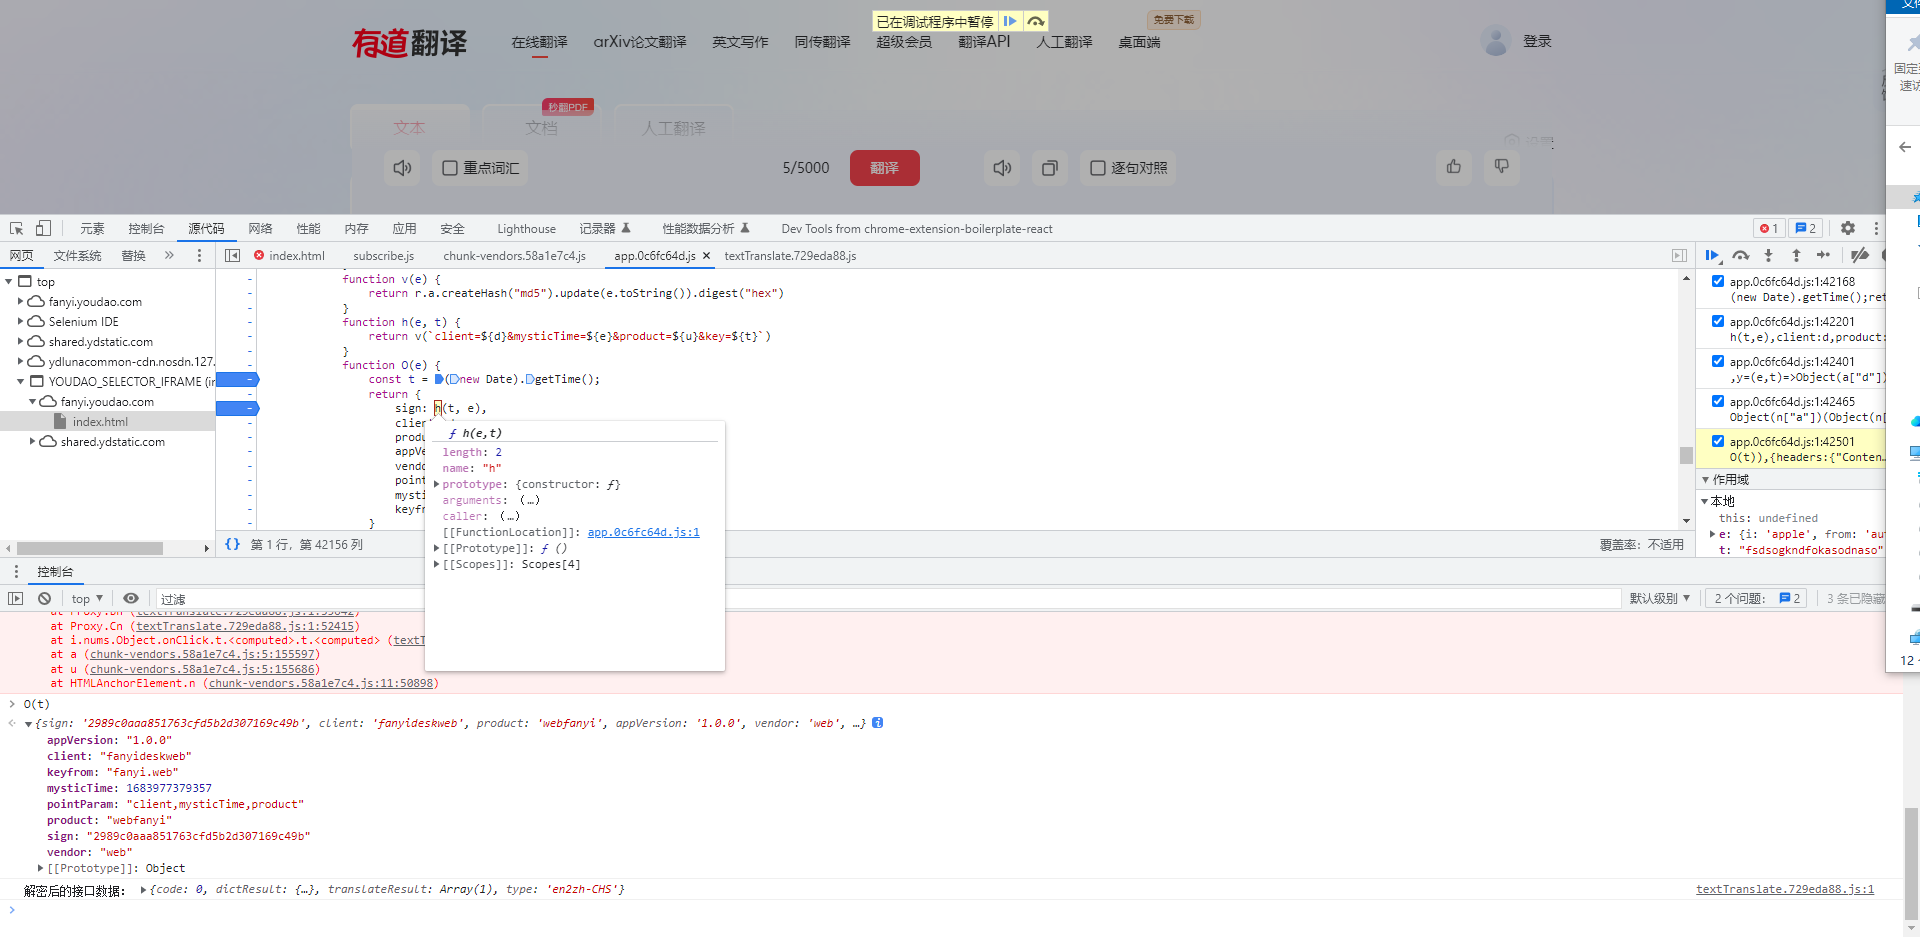Select index.html in the file tree
This screenshot has width=1920, height=937.
pos(100,422)
